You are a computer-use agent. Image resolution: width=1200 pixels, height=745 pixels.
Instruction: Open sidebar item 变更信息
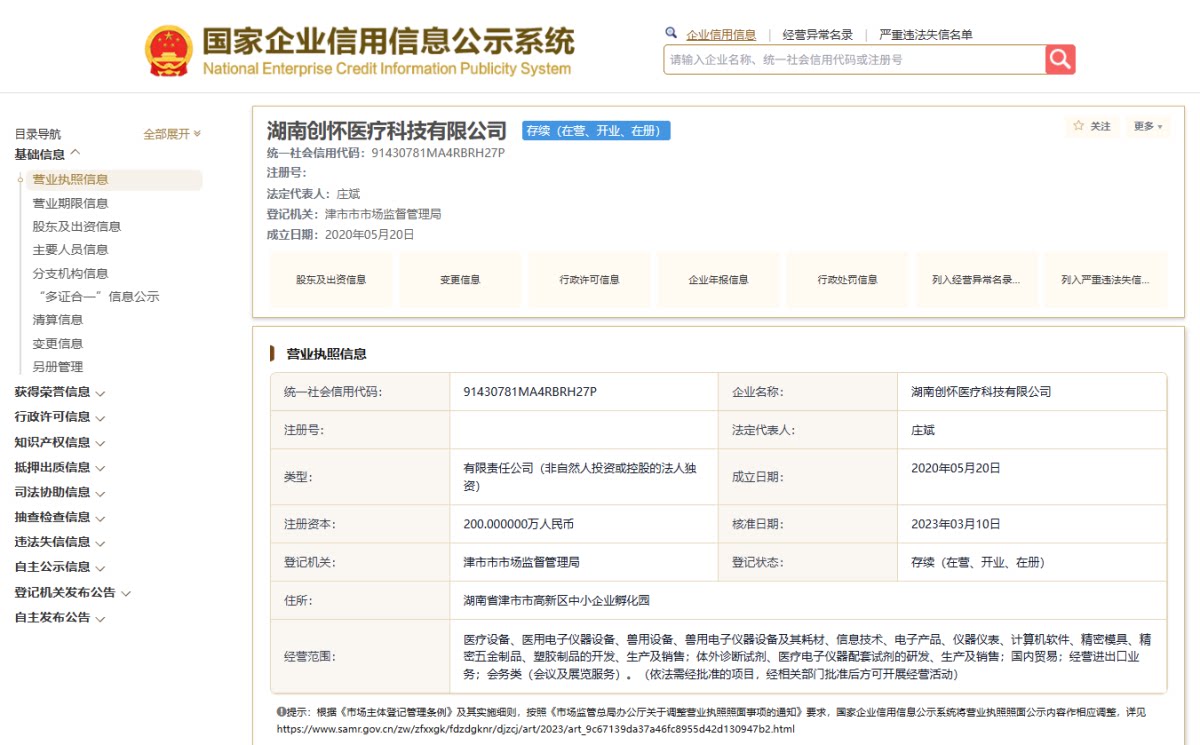point(58,344)
